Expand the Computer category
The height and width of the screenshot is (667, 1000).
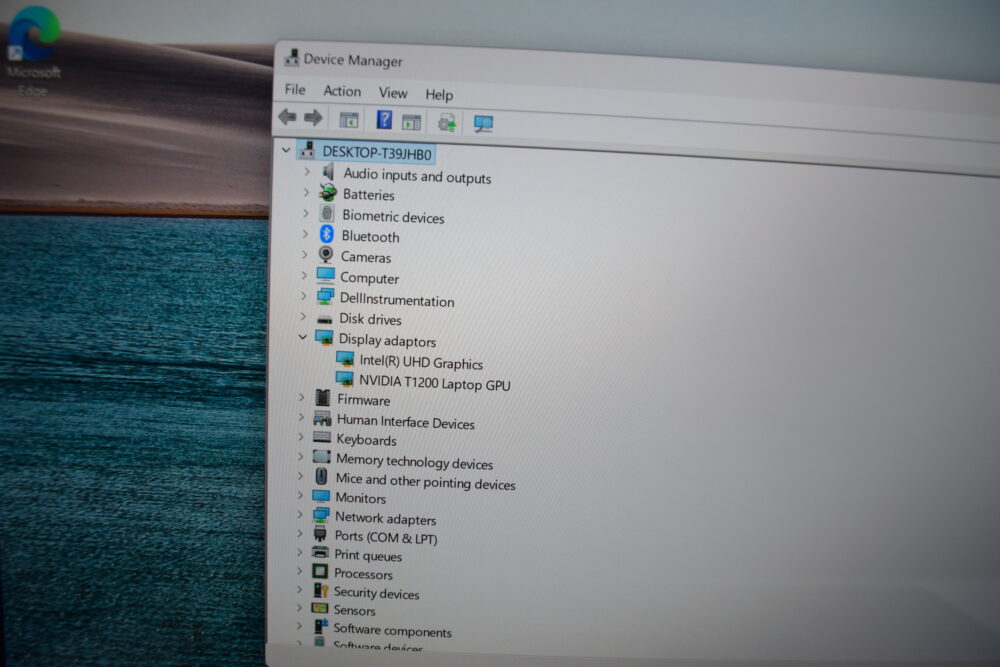304,275
